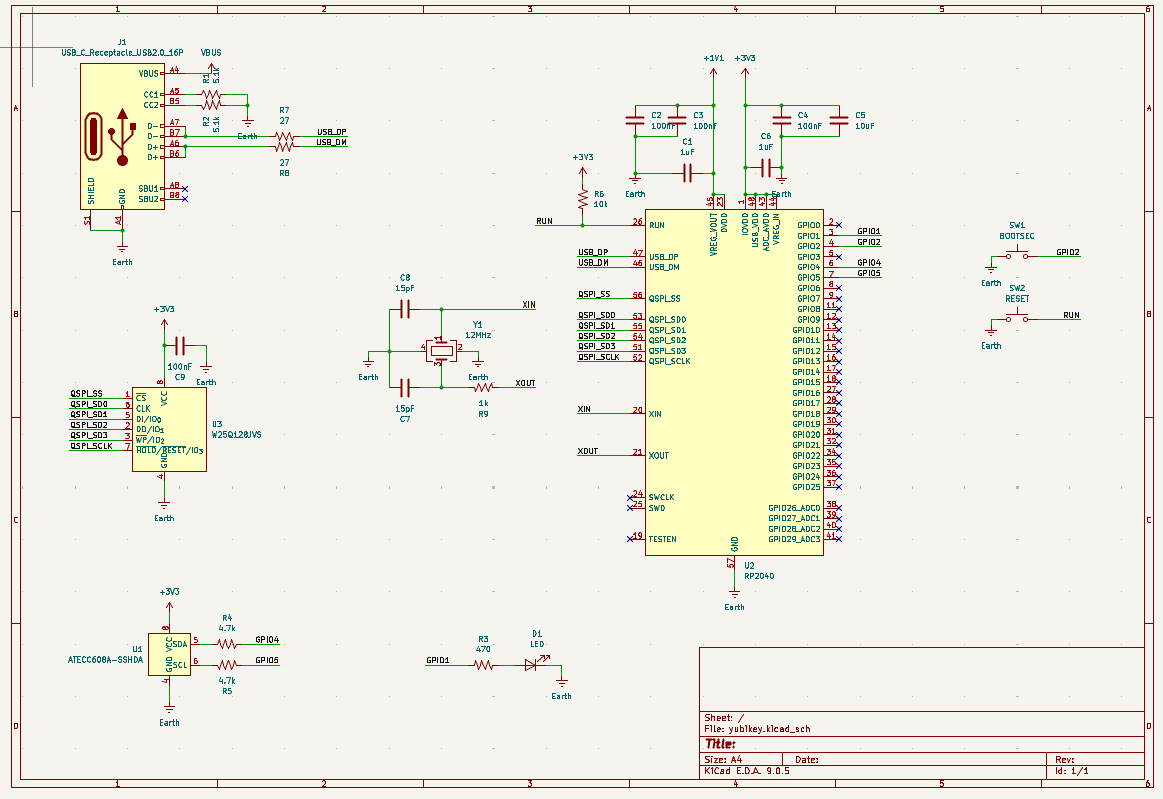
Task: Click the W25Q128JVS flash chip U3
Action: [x=164, y=425]
